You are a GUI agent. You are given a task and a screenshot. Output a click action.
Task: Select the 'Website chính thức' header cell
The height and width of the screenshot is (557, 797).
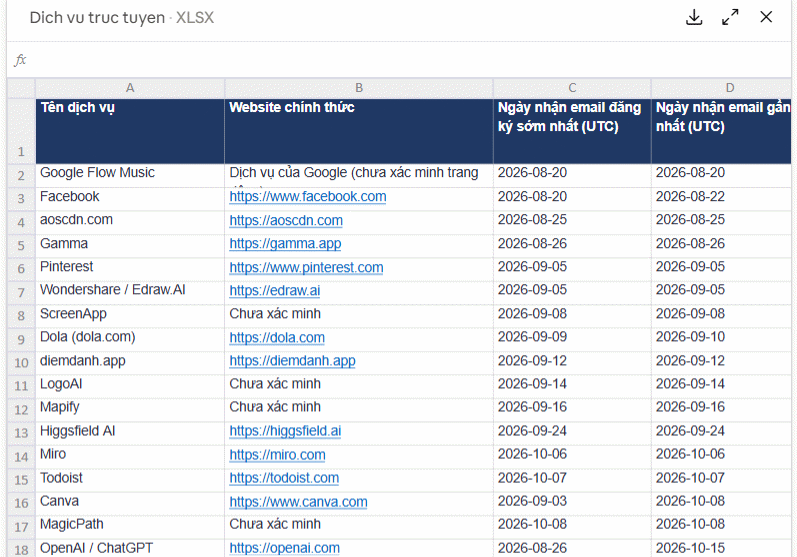point(359,131)
